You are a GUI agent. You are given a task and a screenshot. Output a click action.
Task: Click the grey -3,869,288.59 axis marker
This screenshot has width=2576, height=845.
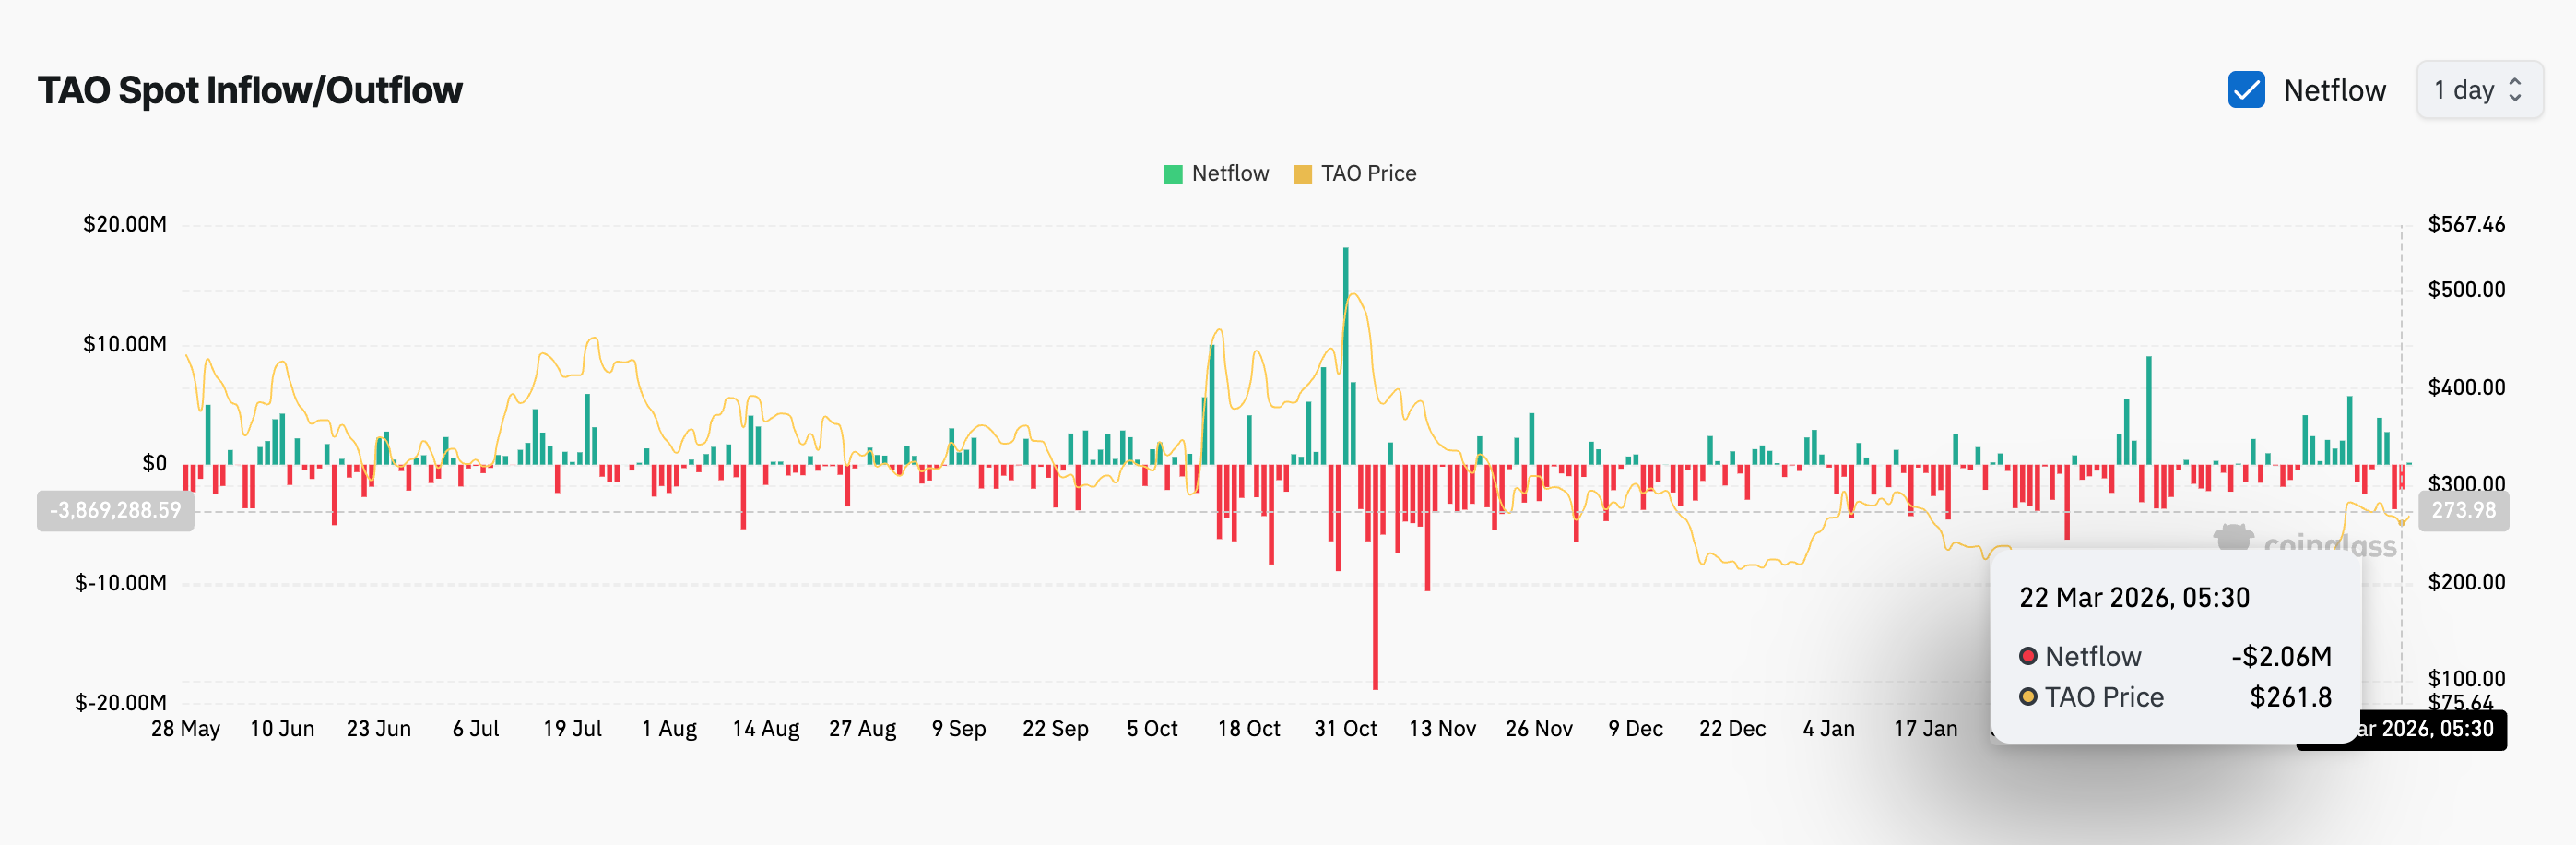(x=116, y=511)
